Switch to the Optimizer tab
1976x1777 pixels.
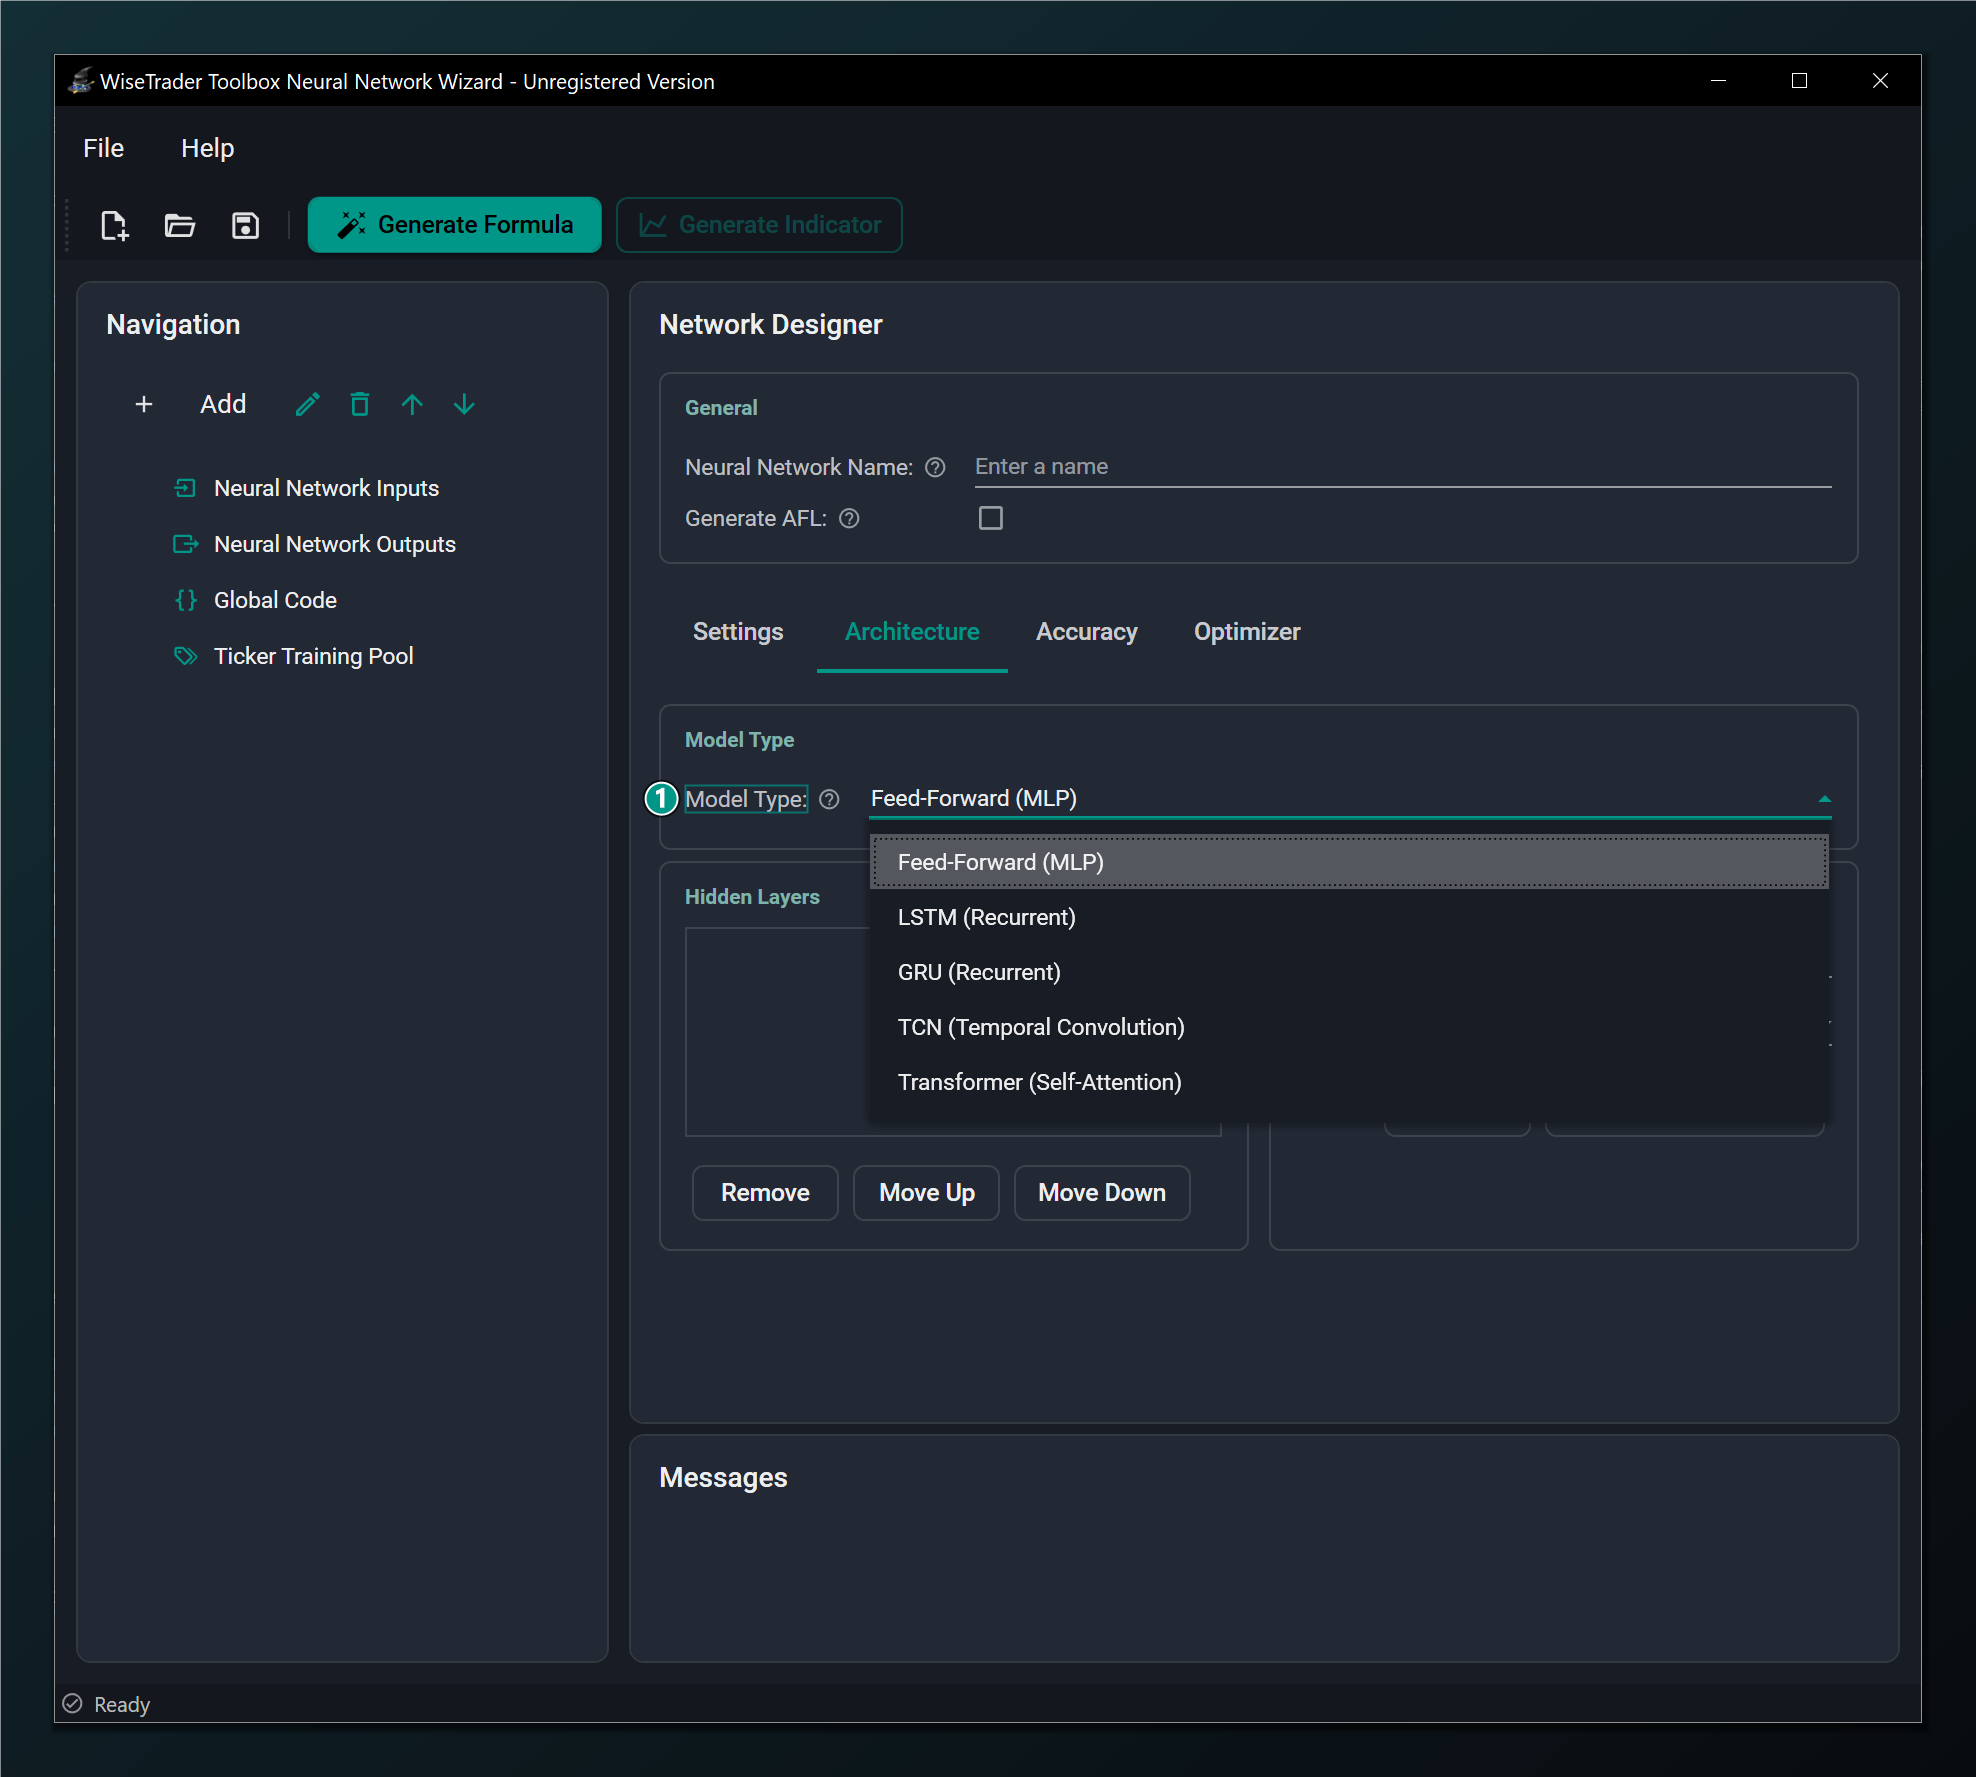pyautogui.click(x=1247, y=632)
